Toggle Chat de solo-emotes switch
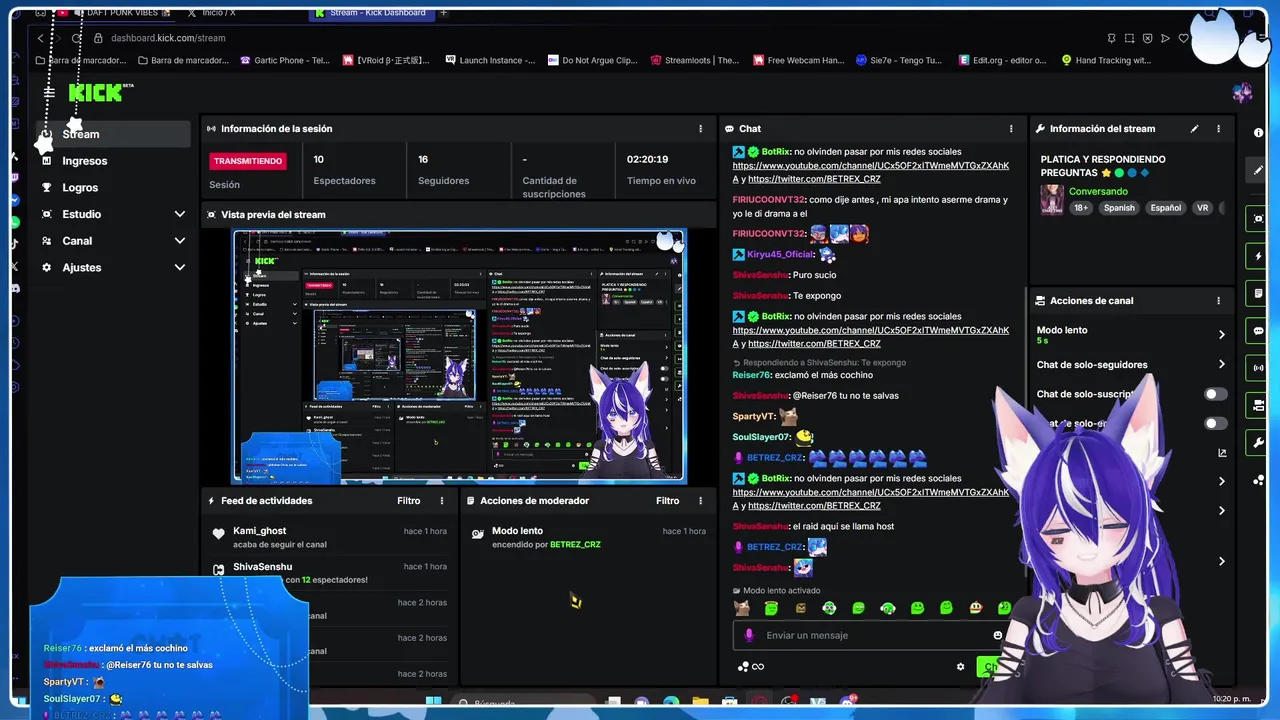 [x=1215, y=424]
